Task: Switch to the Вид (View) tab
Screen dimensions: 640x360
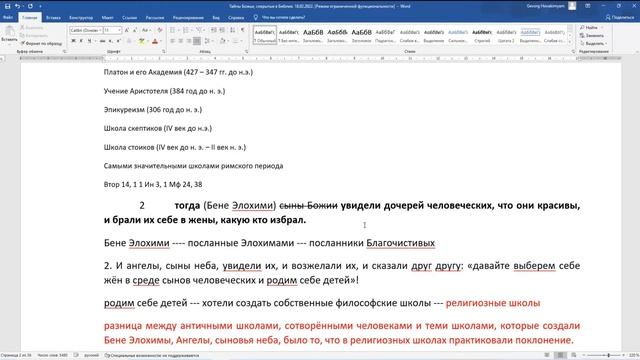Action: (x=216, y=18)
